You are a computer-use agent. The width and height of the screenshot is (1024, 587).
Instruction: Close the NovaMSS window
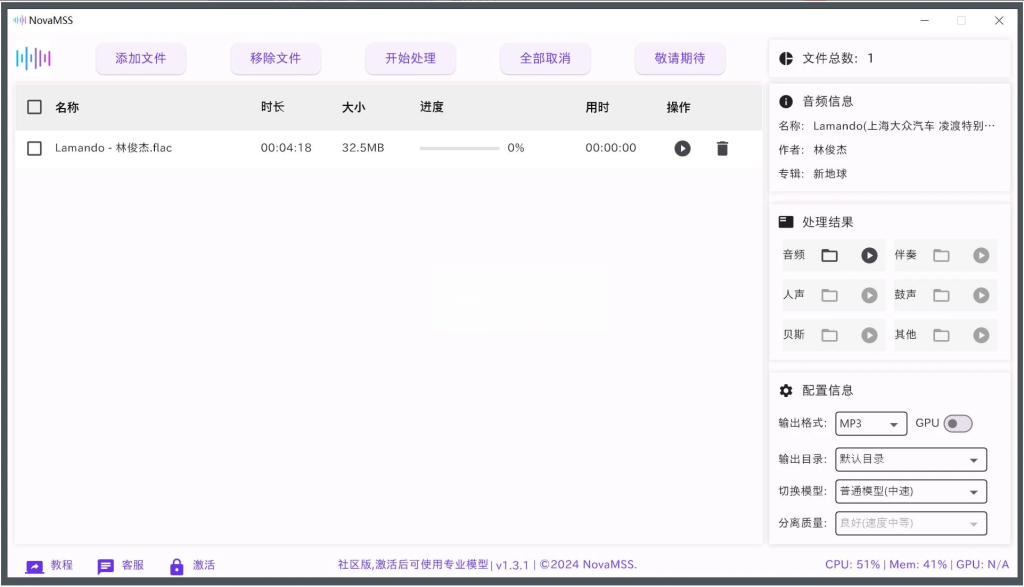tap(999, 20)
